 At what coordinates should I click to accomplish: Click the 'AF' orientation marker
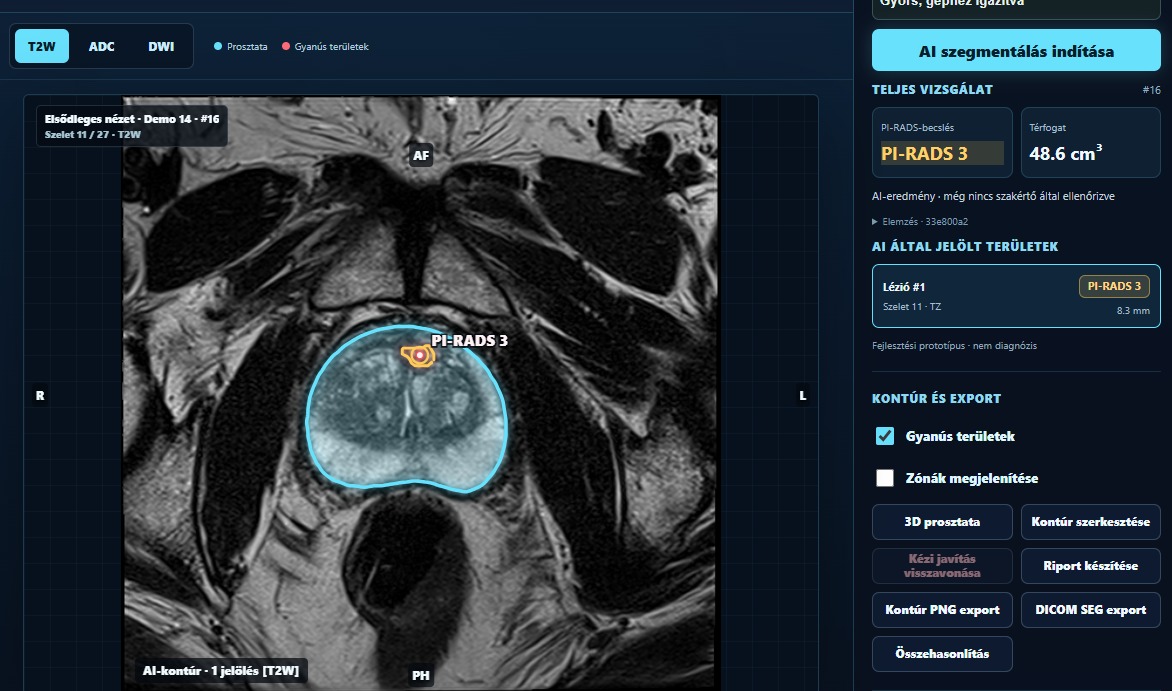click(421, 156)
